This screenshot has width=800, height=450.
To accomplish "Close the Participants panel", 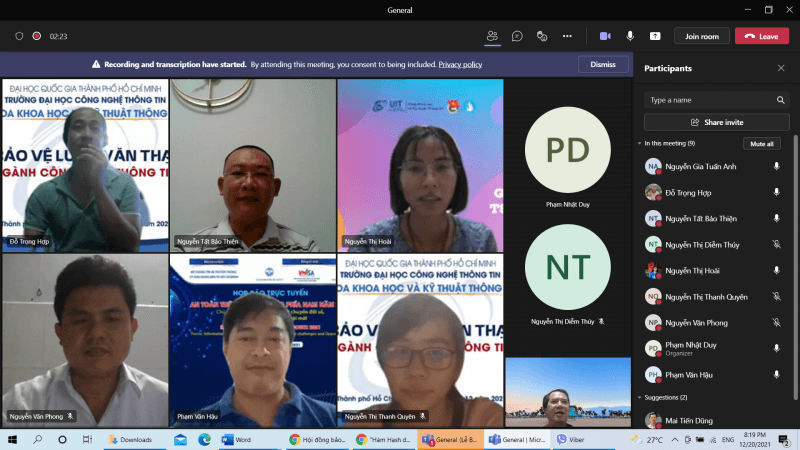I will (781, 68).
